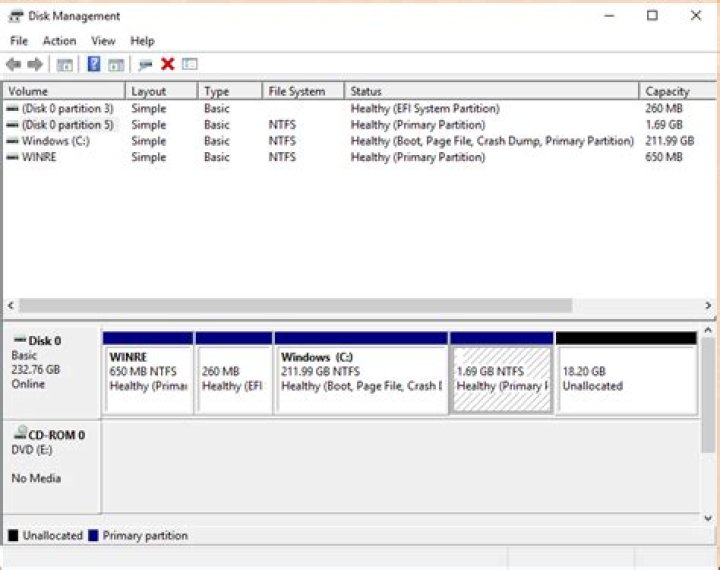Open Help via blue question mark icon
Image resolution: width=720 pixels, height=570 pixels.
tap(94, 64)
